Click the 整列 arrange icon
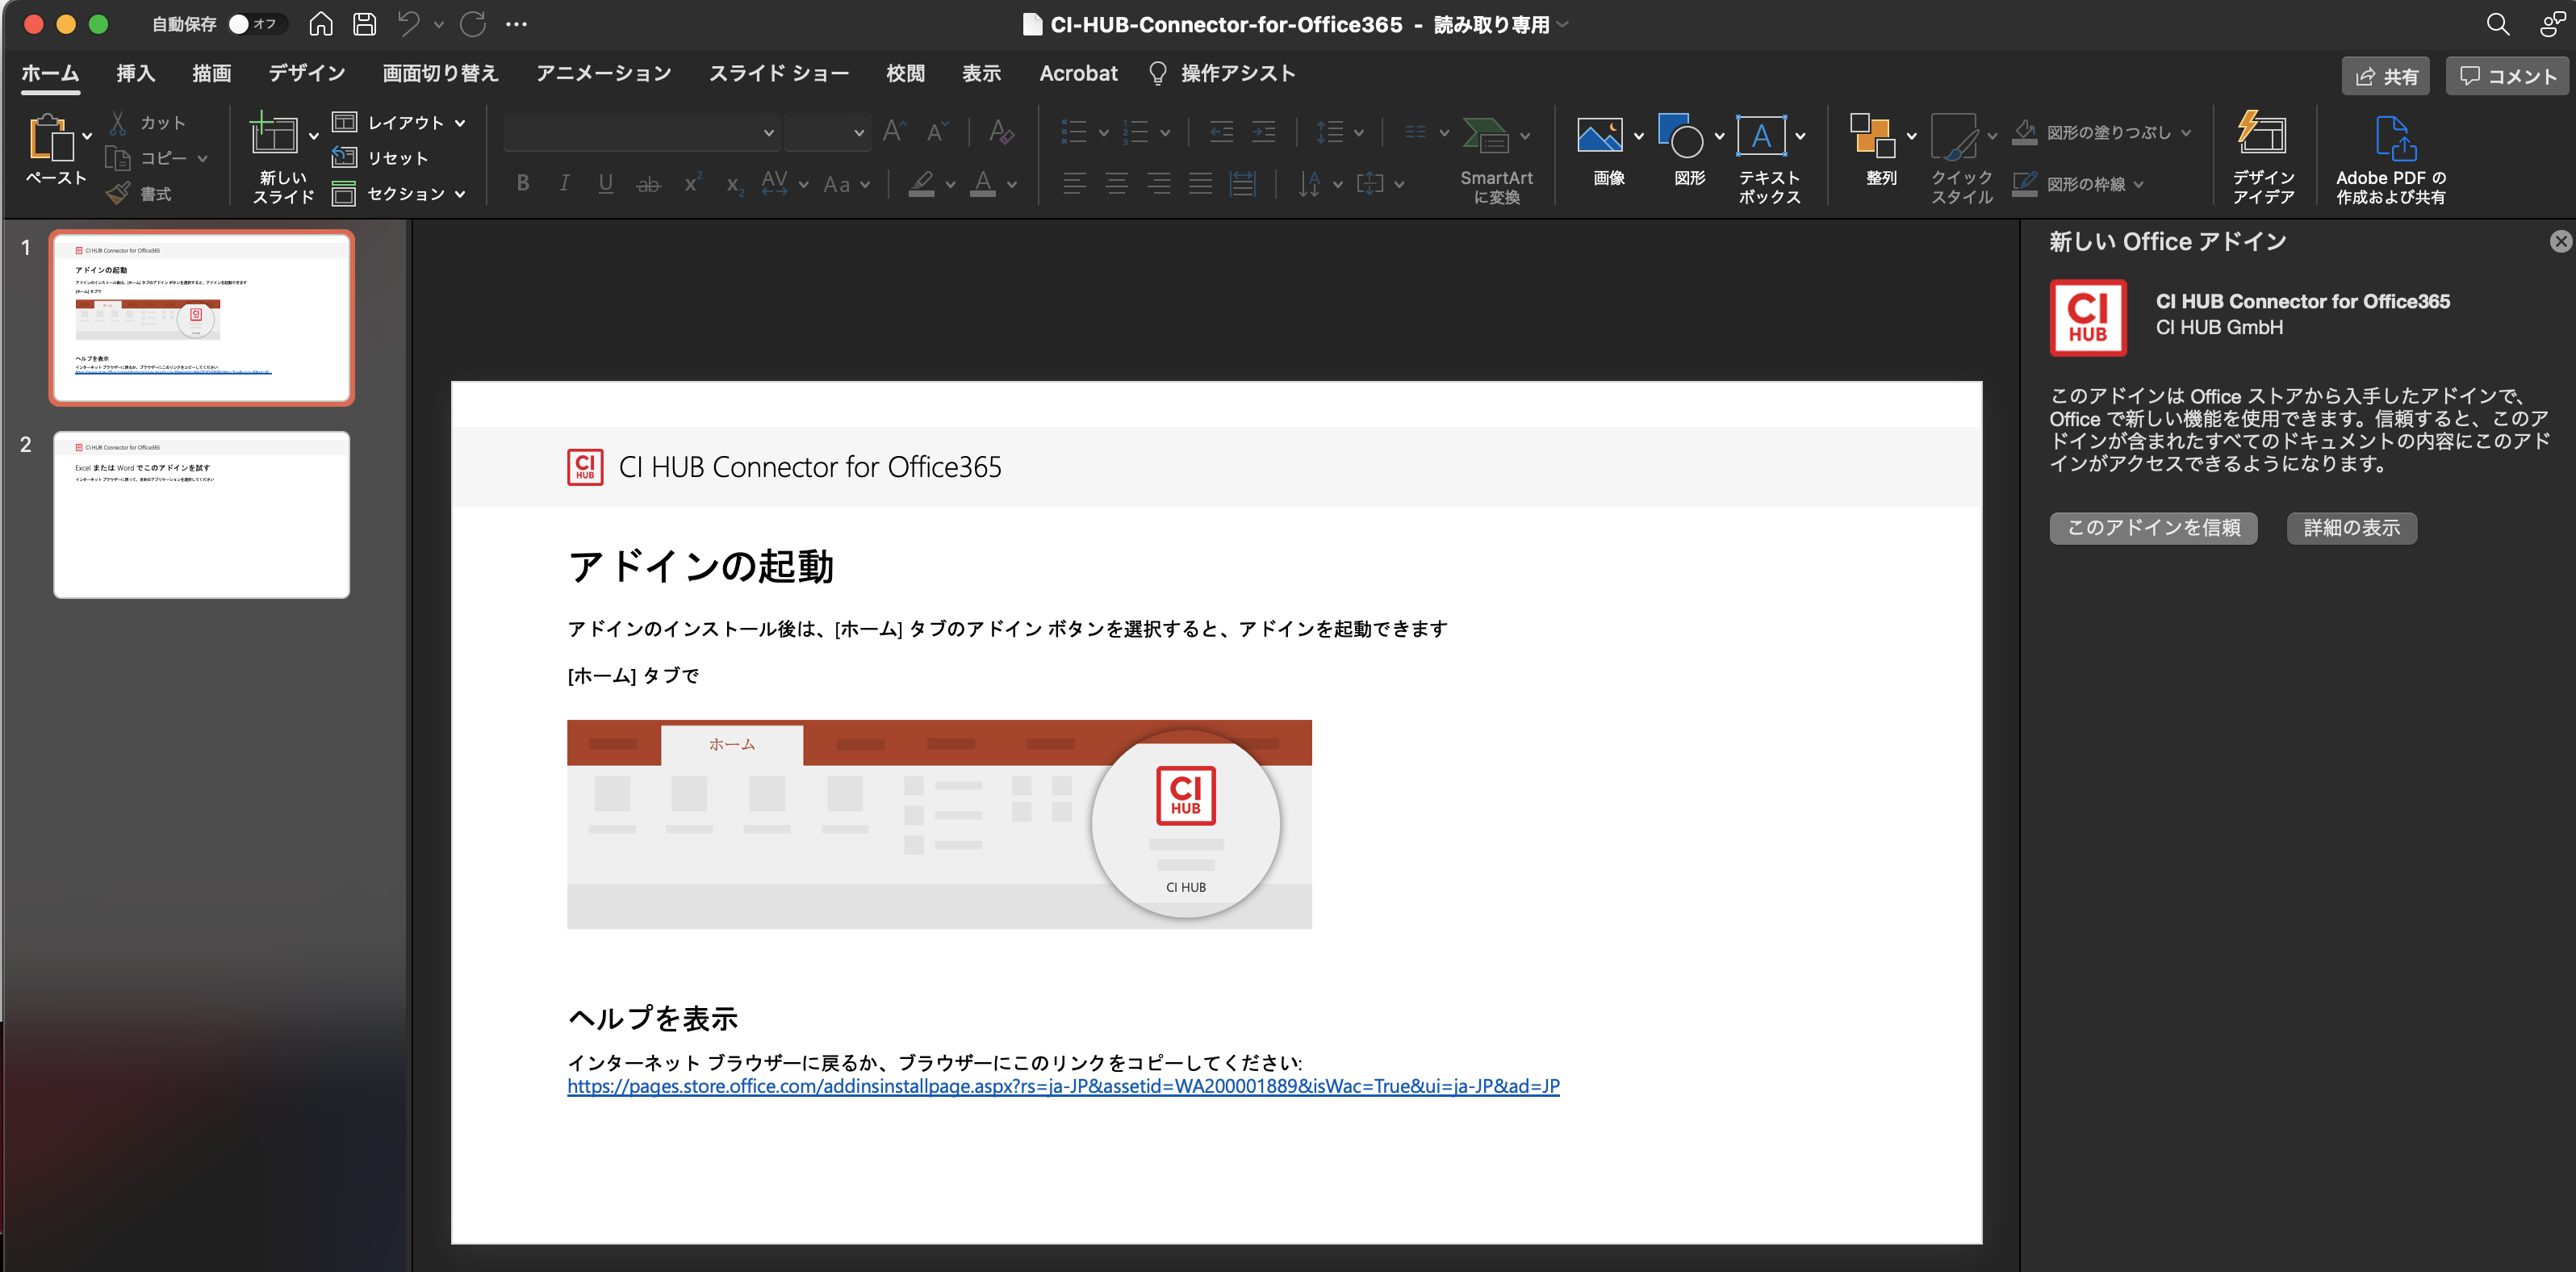2576x1272 pixels. tap(1872, 136)
